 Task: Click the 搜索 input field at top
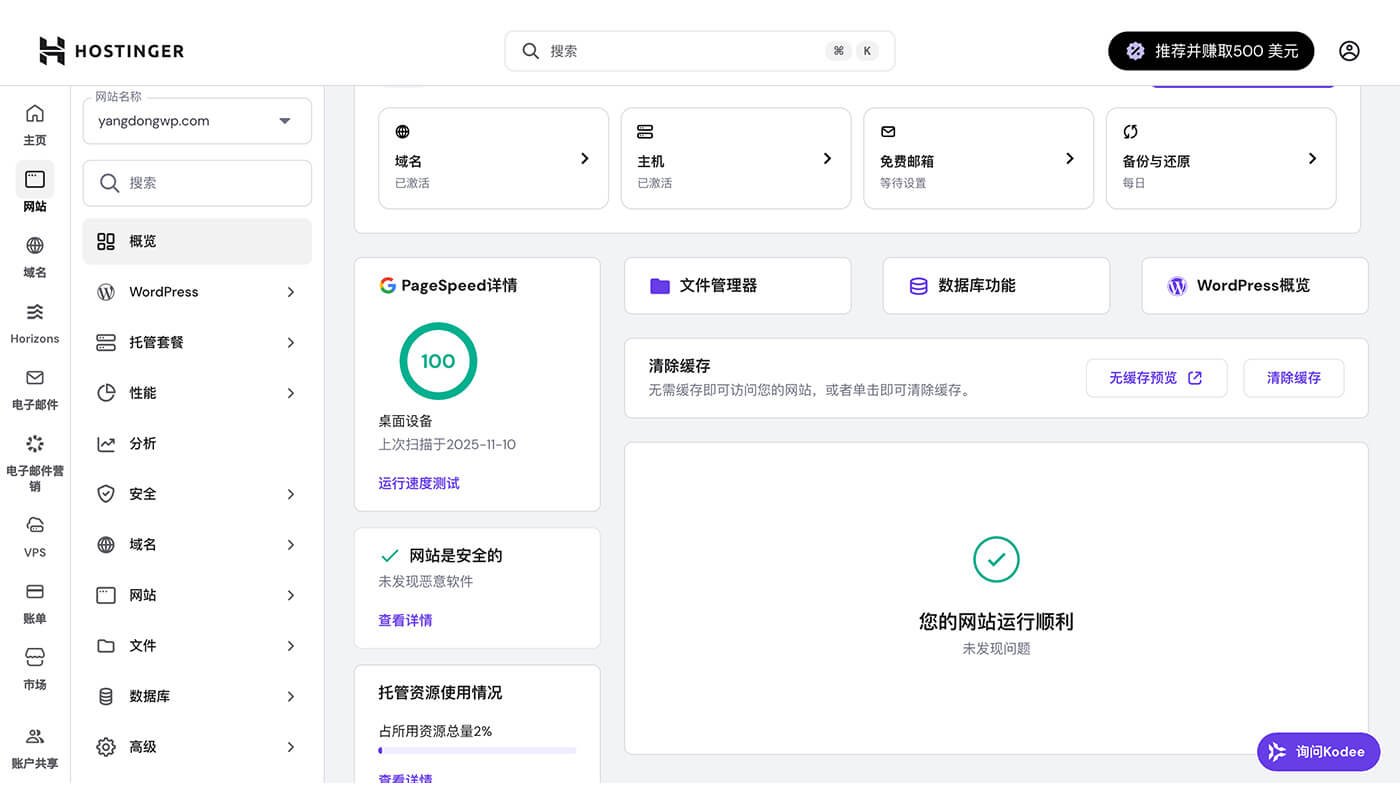coord(699,50)
